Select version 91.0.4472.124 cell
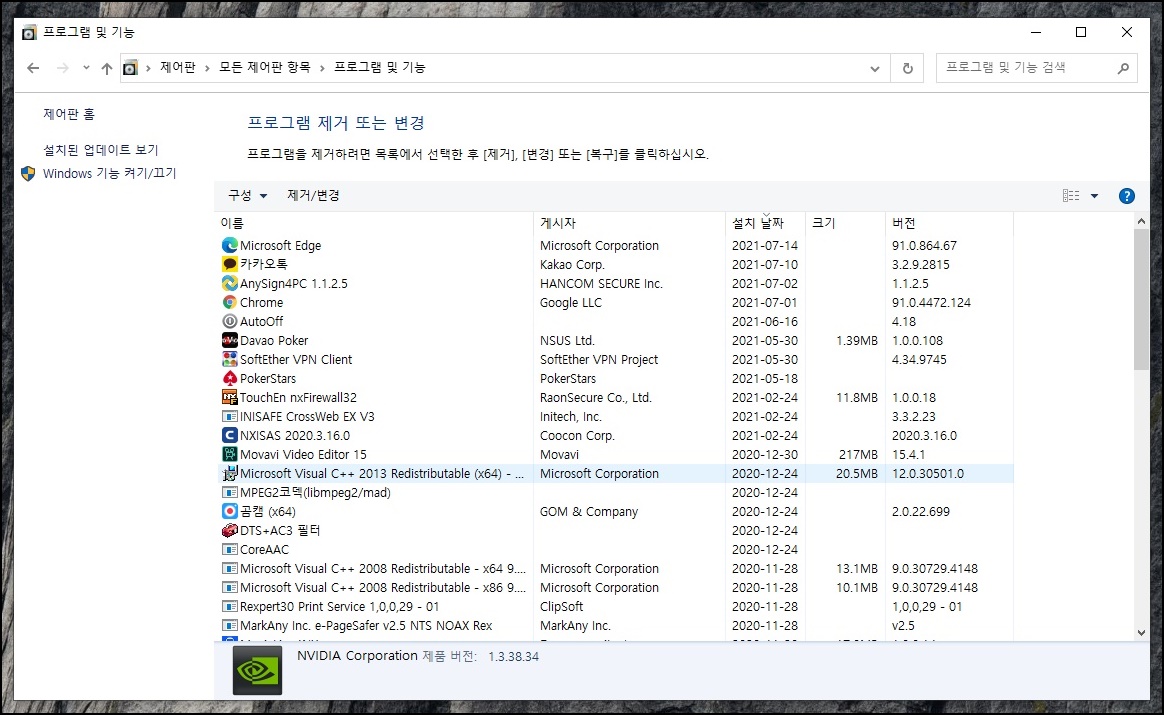 (x=931, y=302)
